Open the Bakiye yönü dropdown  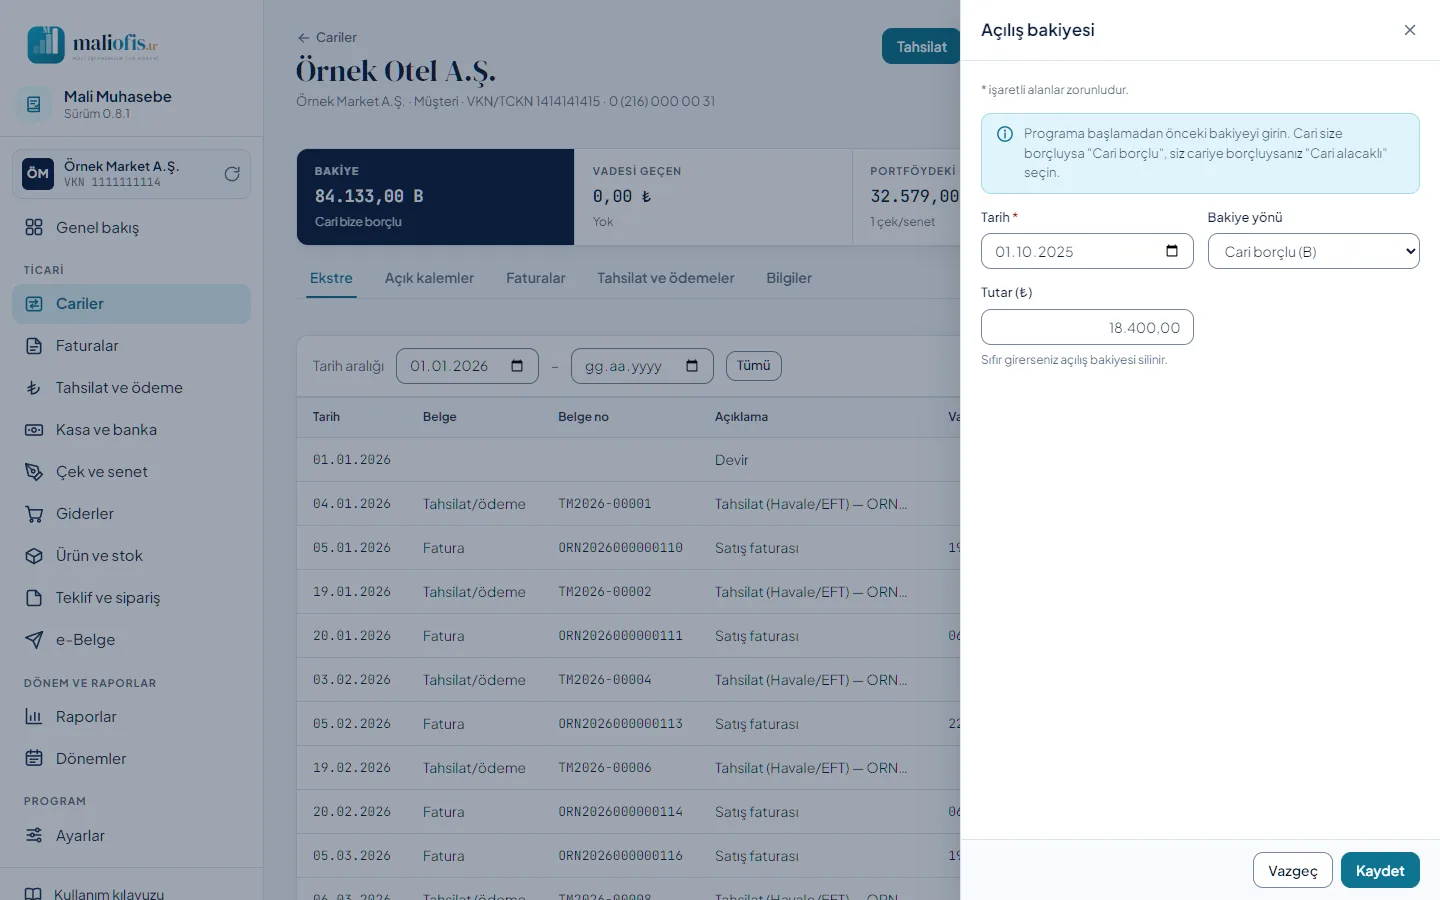(1314, 251)
